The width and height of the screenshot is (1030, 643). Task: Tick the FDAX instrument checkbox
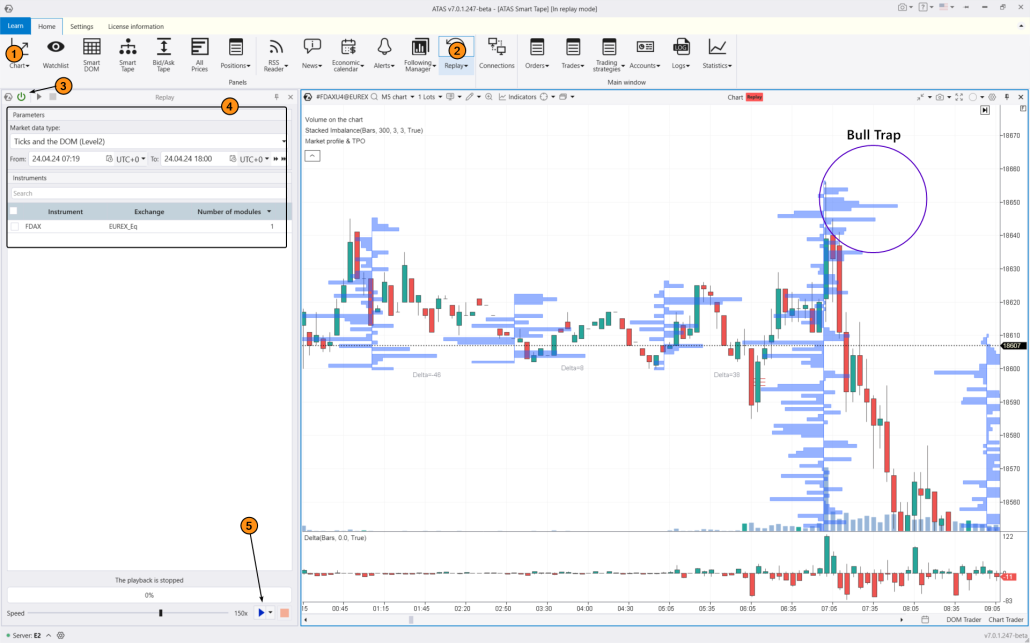pos(14,226)
